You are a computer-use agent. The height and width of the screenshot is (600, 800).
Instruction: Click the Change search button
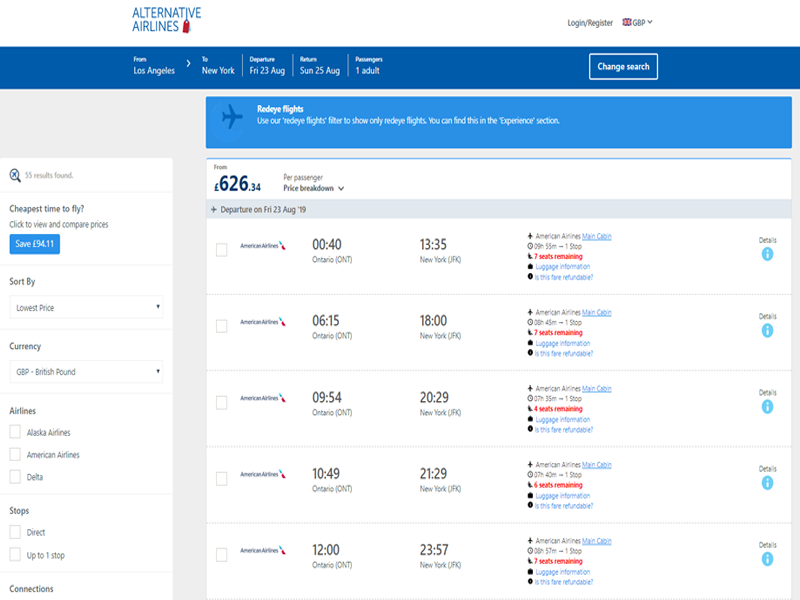click(x=623, y=66)
